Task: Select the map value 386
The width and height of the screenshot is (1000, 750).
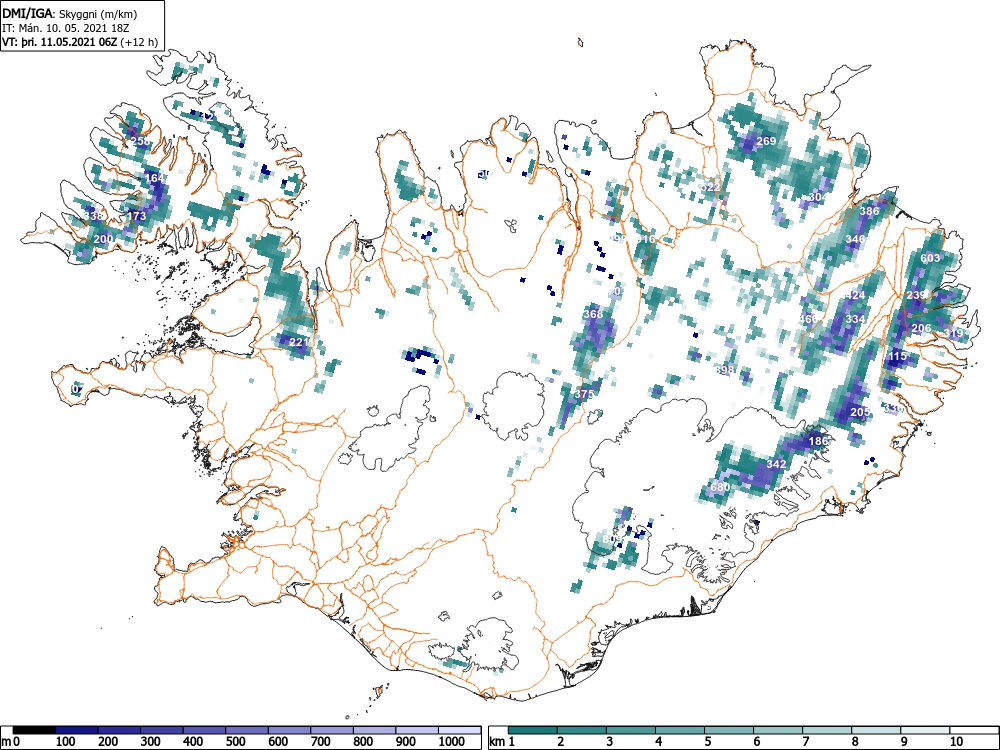Action: 869,211
